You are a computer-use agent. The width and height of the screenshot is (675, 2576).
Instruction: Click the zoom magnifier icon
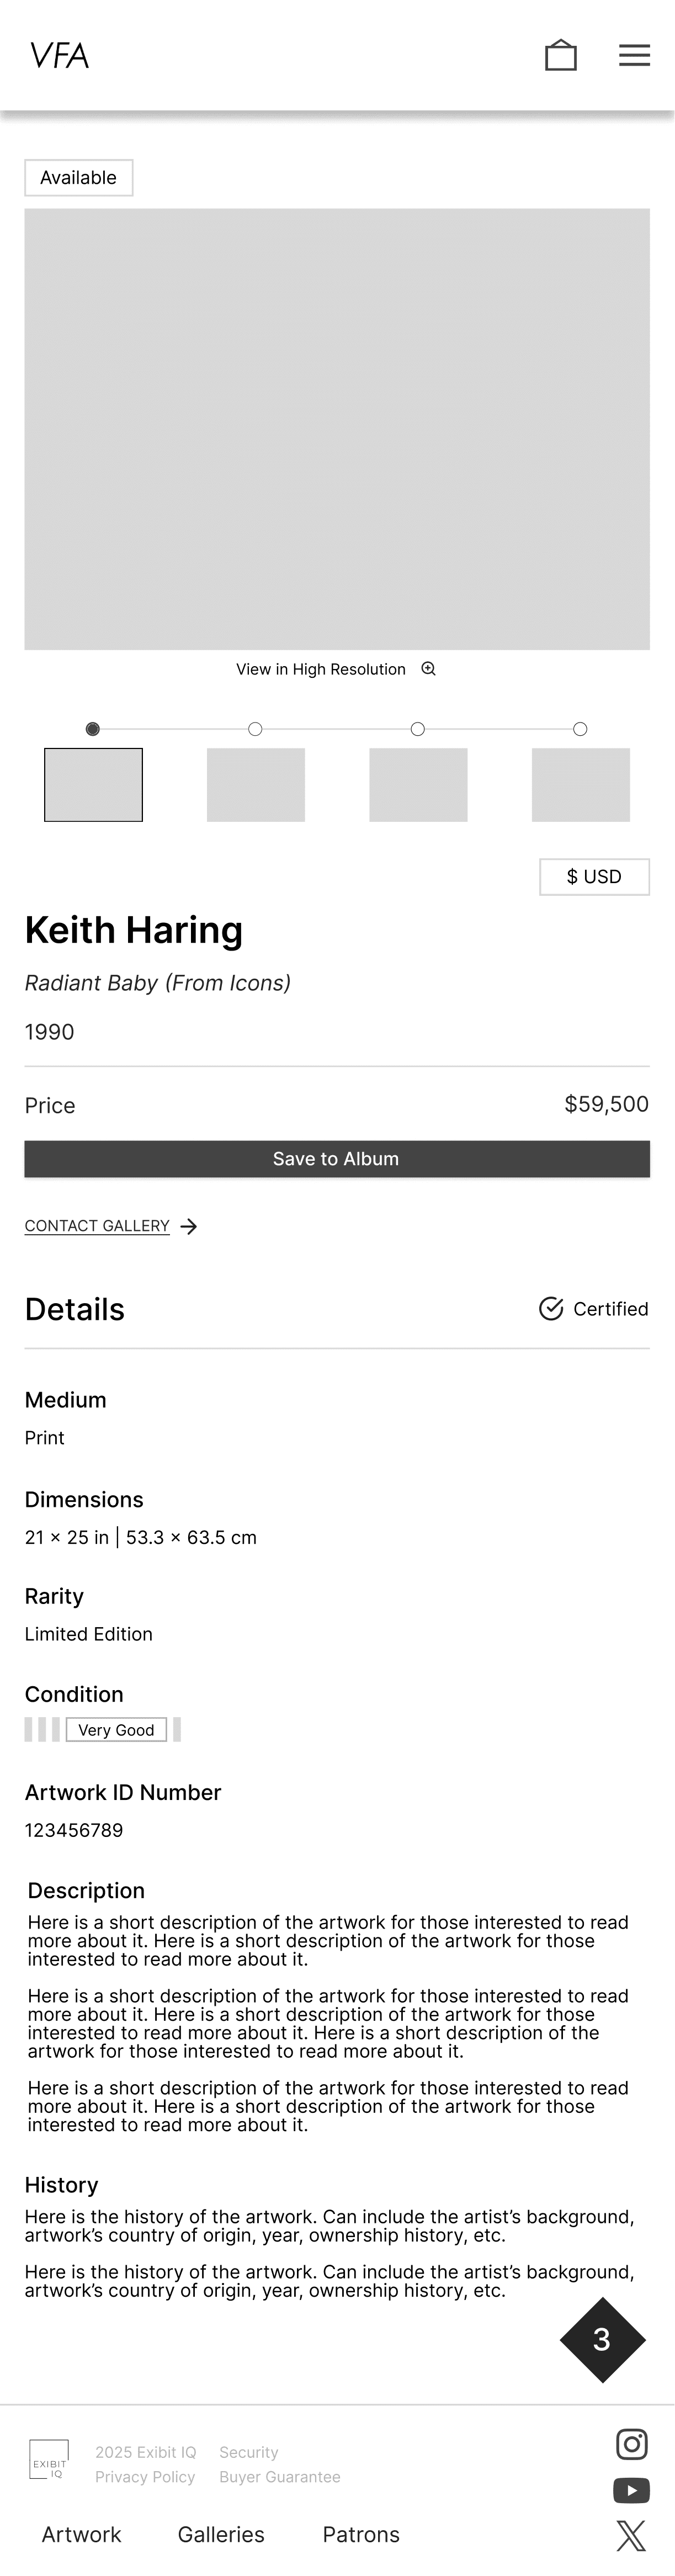[429, 669]
